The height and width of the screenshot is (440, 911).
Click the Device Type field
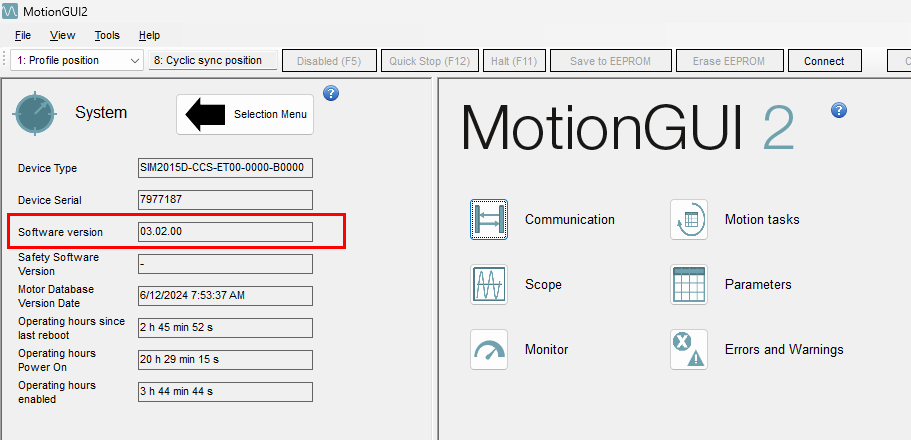[x=225, y=168]
